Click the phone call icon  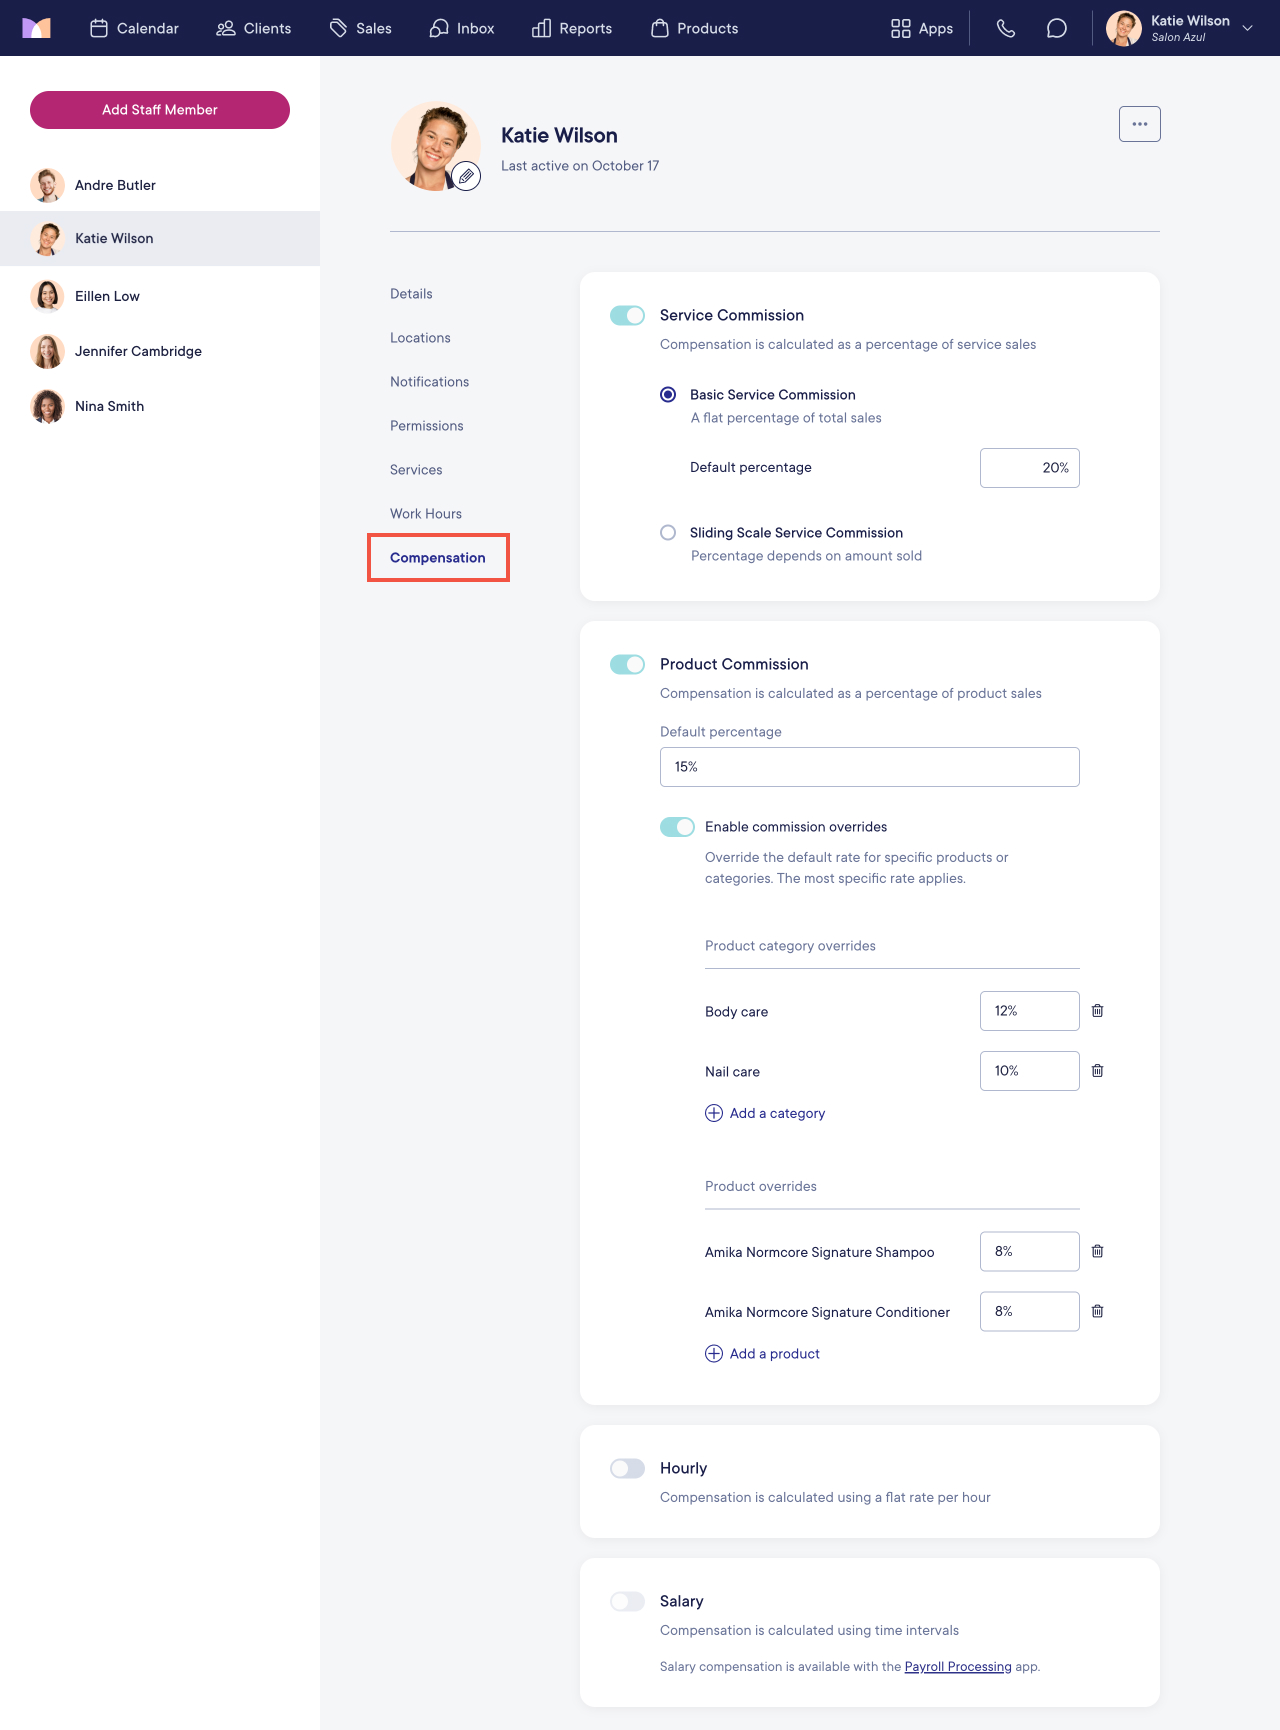(x=1006, y=28)
